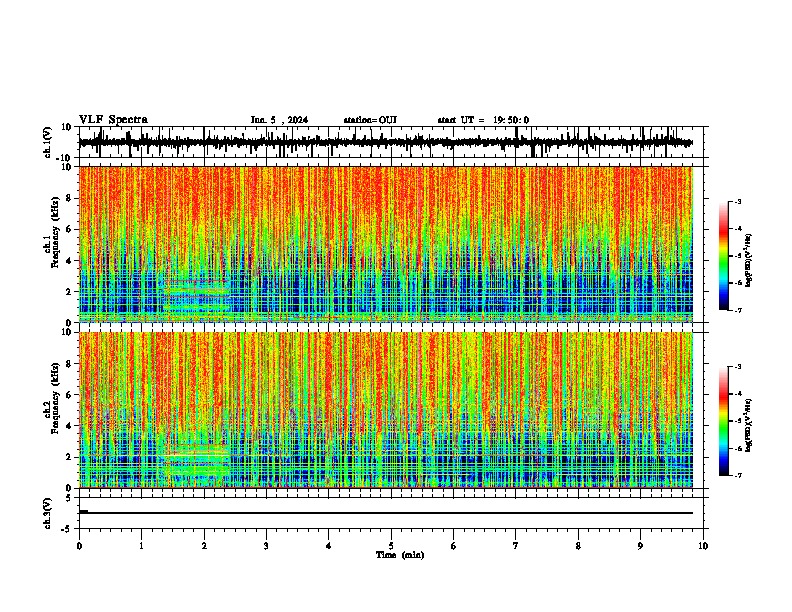Click the "6" kHz tick on ch.1 spectrogram axis
792x612 pixels.
69,229
